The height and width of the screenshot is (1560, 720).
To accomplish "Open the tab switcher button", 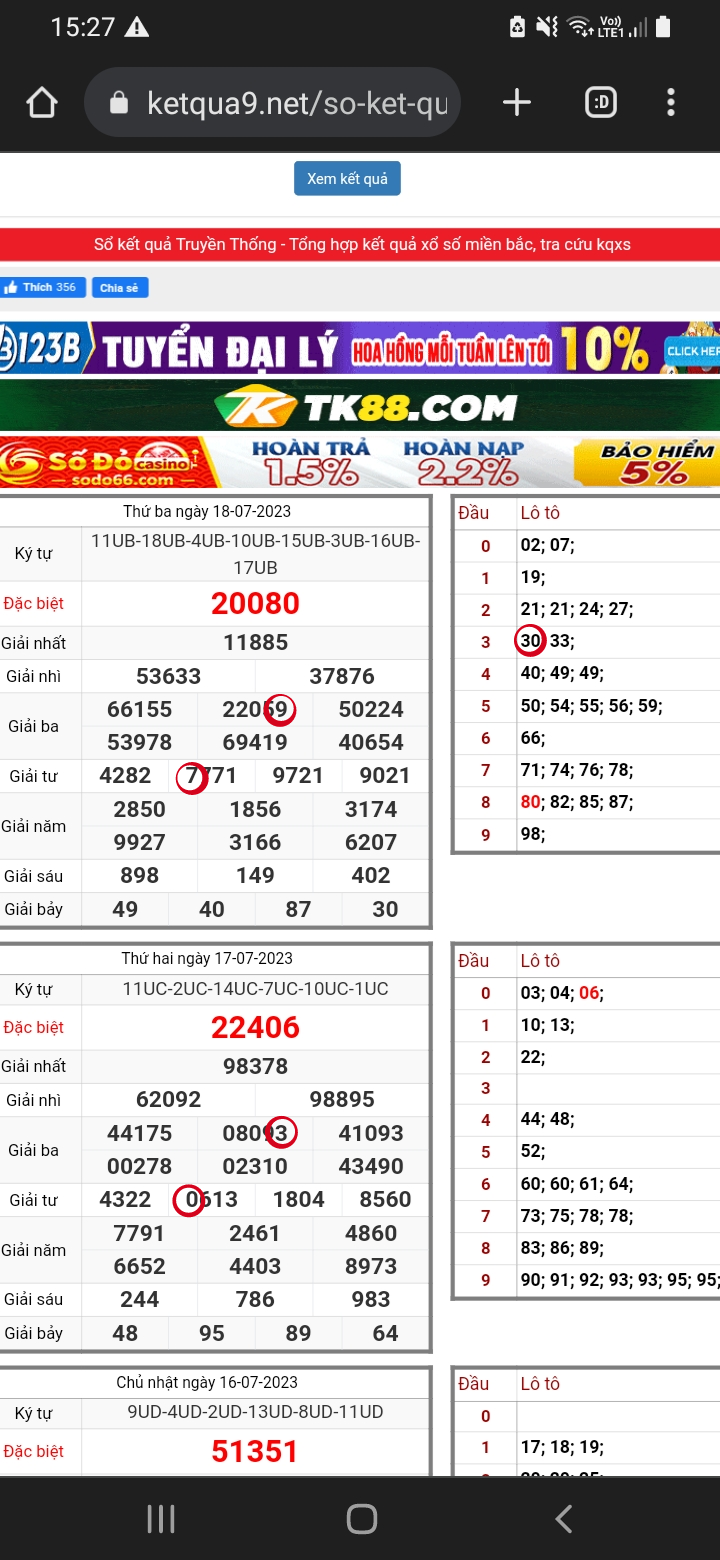I will click(601, 102).
